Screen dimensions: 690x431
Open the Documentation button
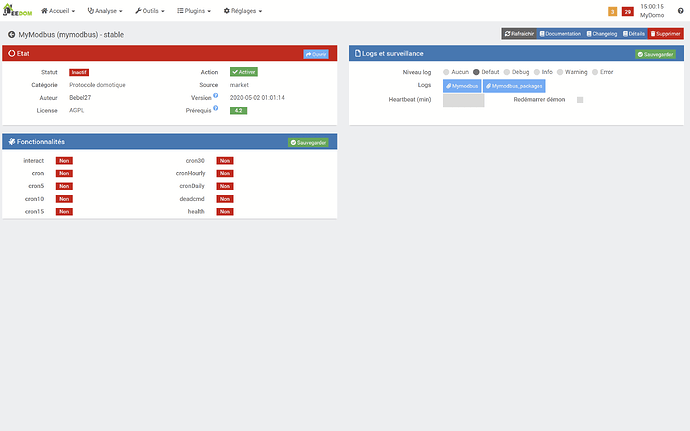(560, 34)
